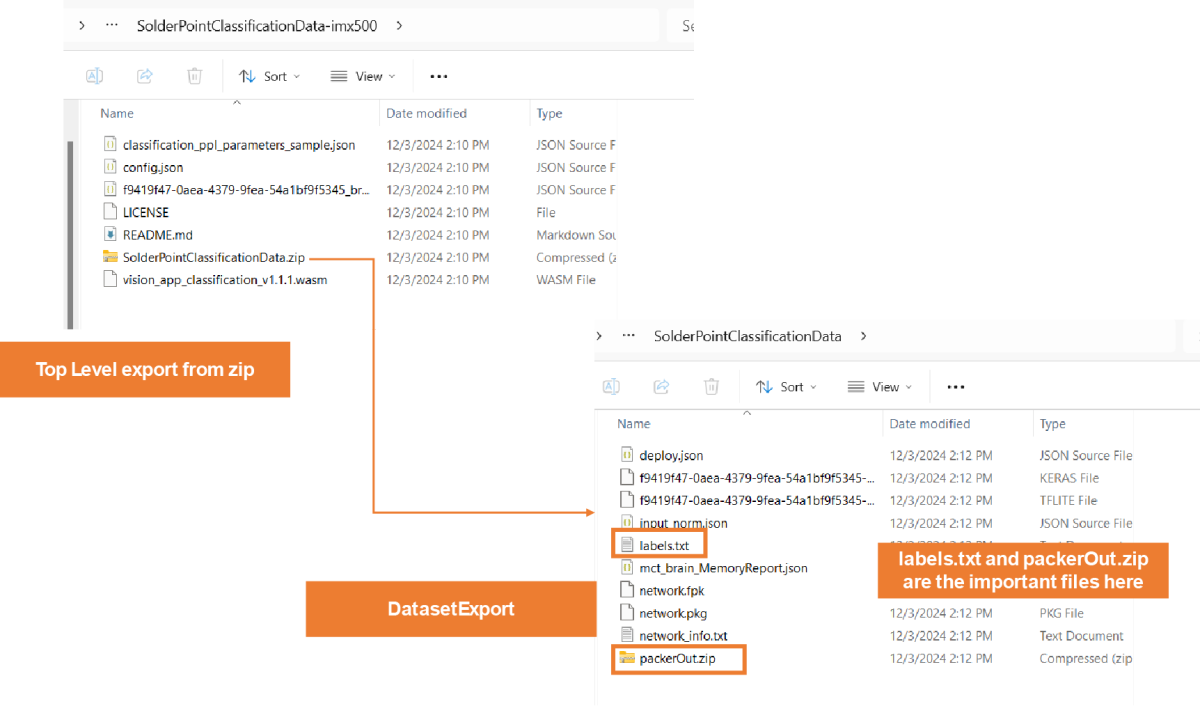This screenshot has height=706, width=1200.
Task: Select network.fpk file
Action: [x=672, y=591]
